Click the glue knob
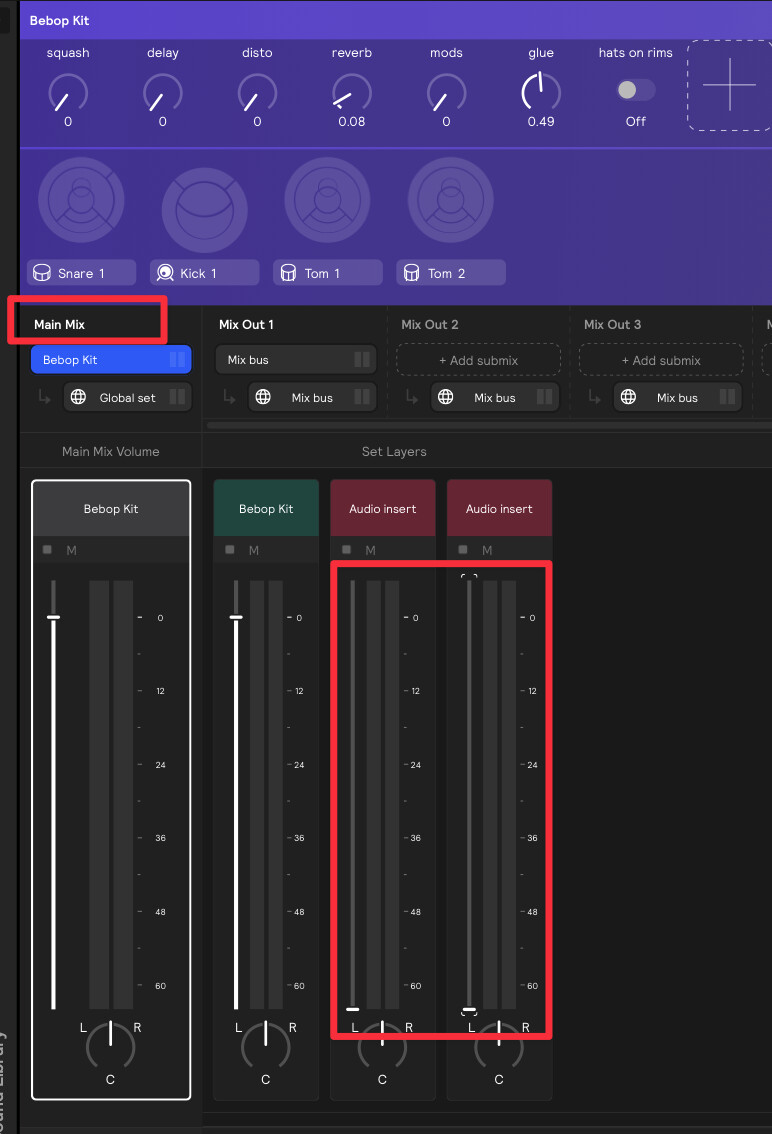This screenshot has height=1134, width=772. pyautogui.click(x=541, y=93)
